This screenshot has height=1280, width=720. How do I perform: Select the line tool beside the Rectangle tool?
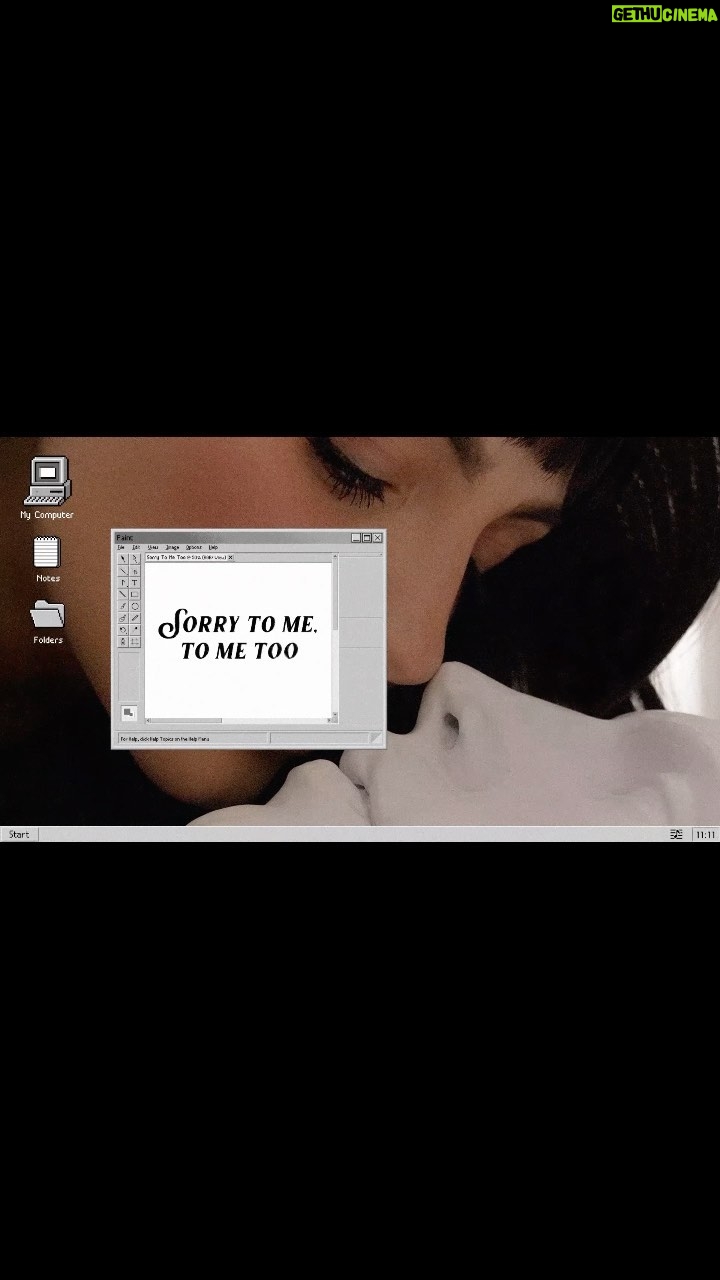pyautogui.click(x=123, y=594)
